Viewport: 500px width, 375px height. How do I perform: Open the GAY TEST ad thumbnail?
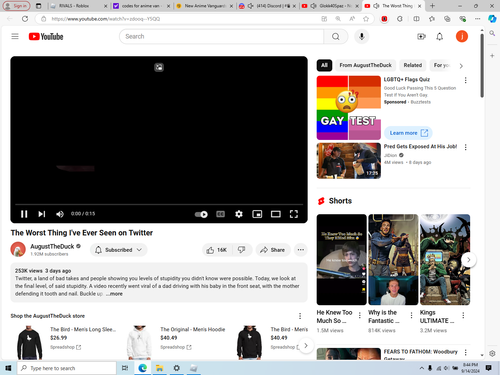(x=349, y=108)
